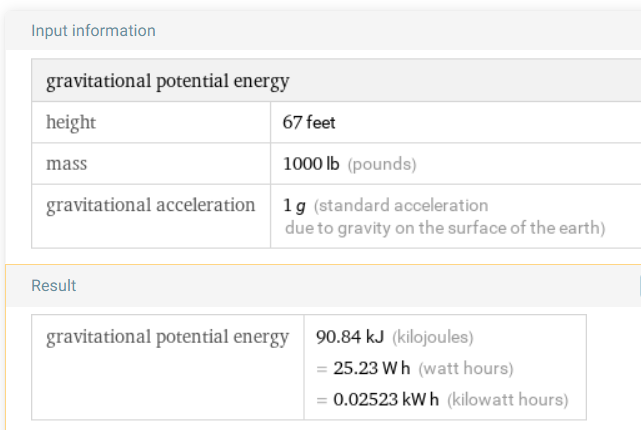Select the '67 feet' height value

pyautogui.click(x=309, y=123)
